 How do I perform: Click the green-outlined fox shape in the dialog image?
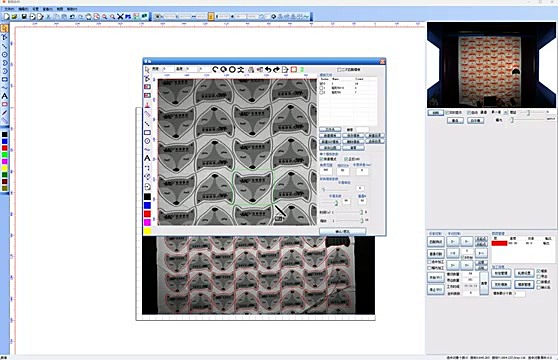(x=253, y=187)
